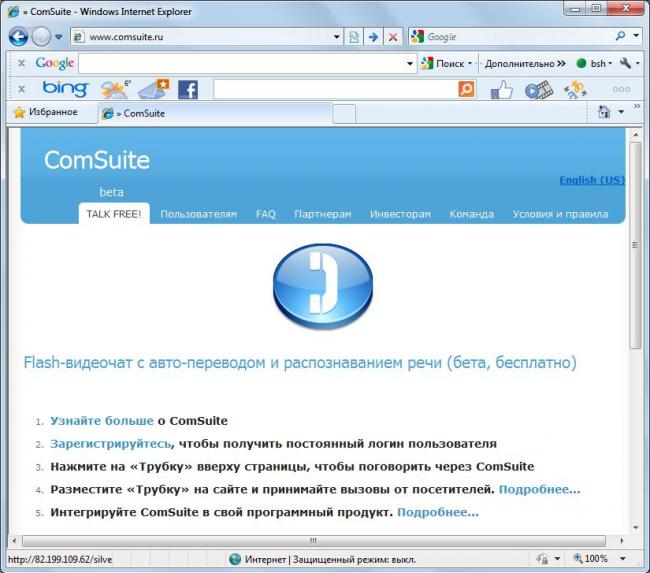Viewport: 650px width, 573px height.
Task: Click the three-circles more icon on Bing toolbar
Action: click(621, 90)
